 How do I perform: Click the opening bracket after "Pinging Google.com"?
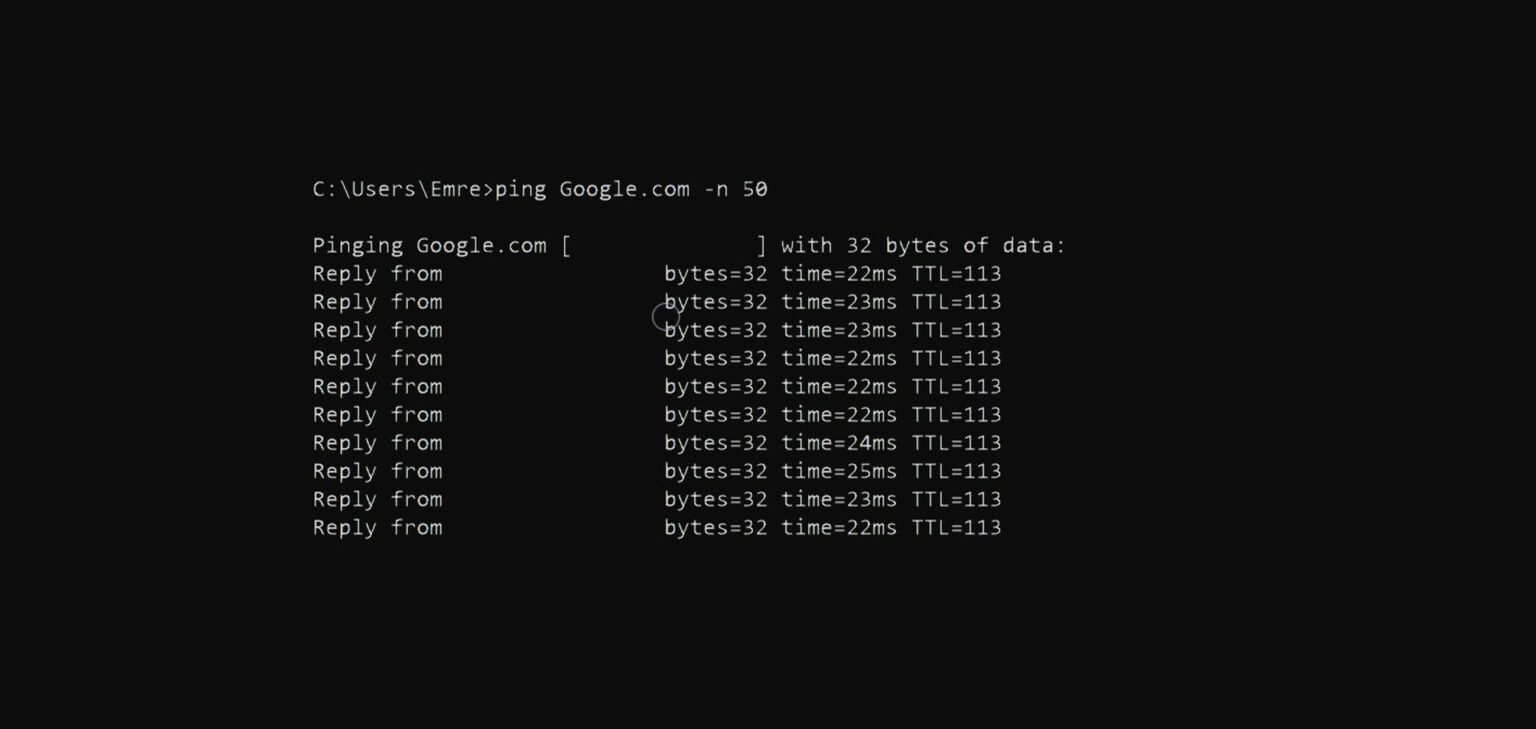click(x=566, y=245)
